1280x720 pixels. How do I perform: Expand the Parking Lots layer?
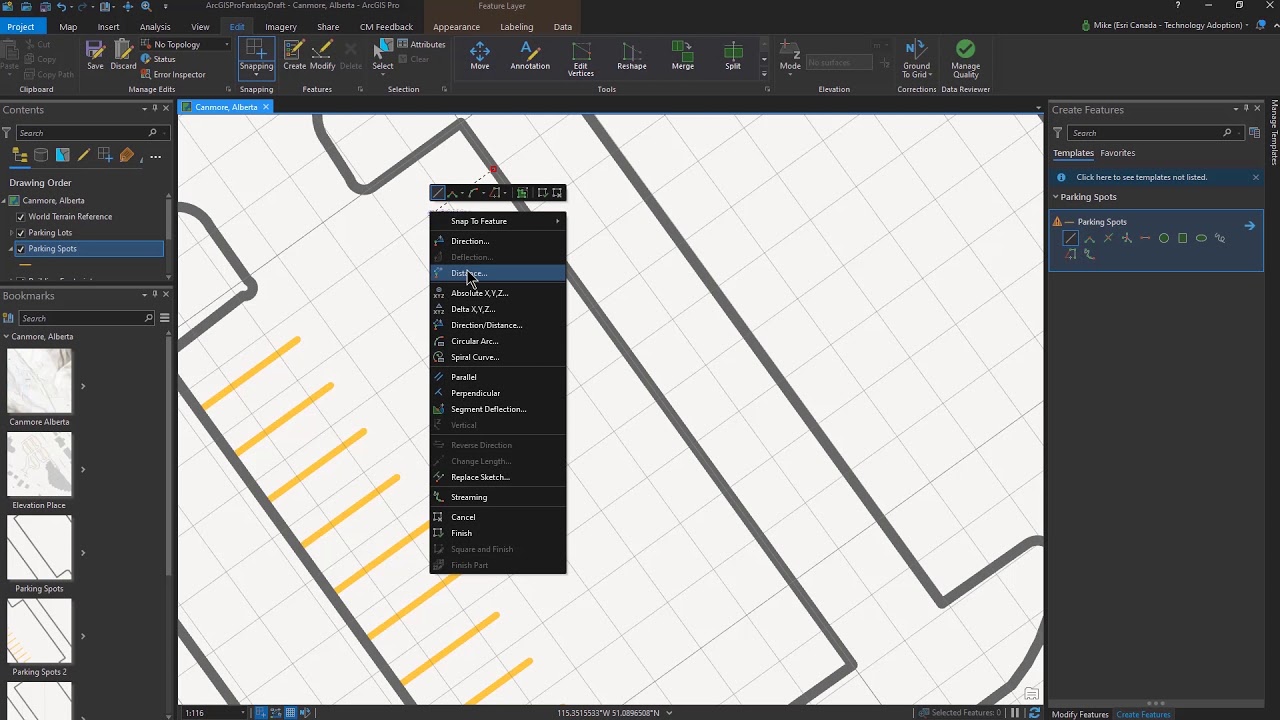[10, 233]
